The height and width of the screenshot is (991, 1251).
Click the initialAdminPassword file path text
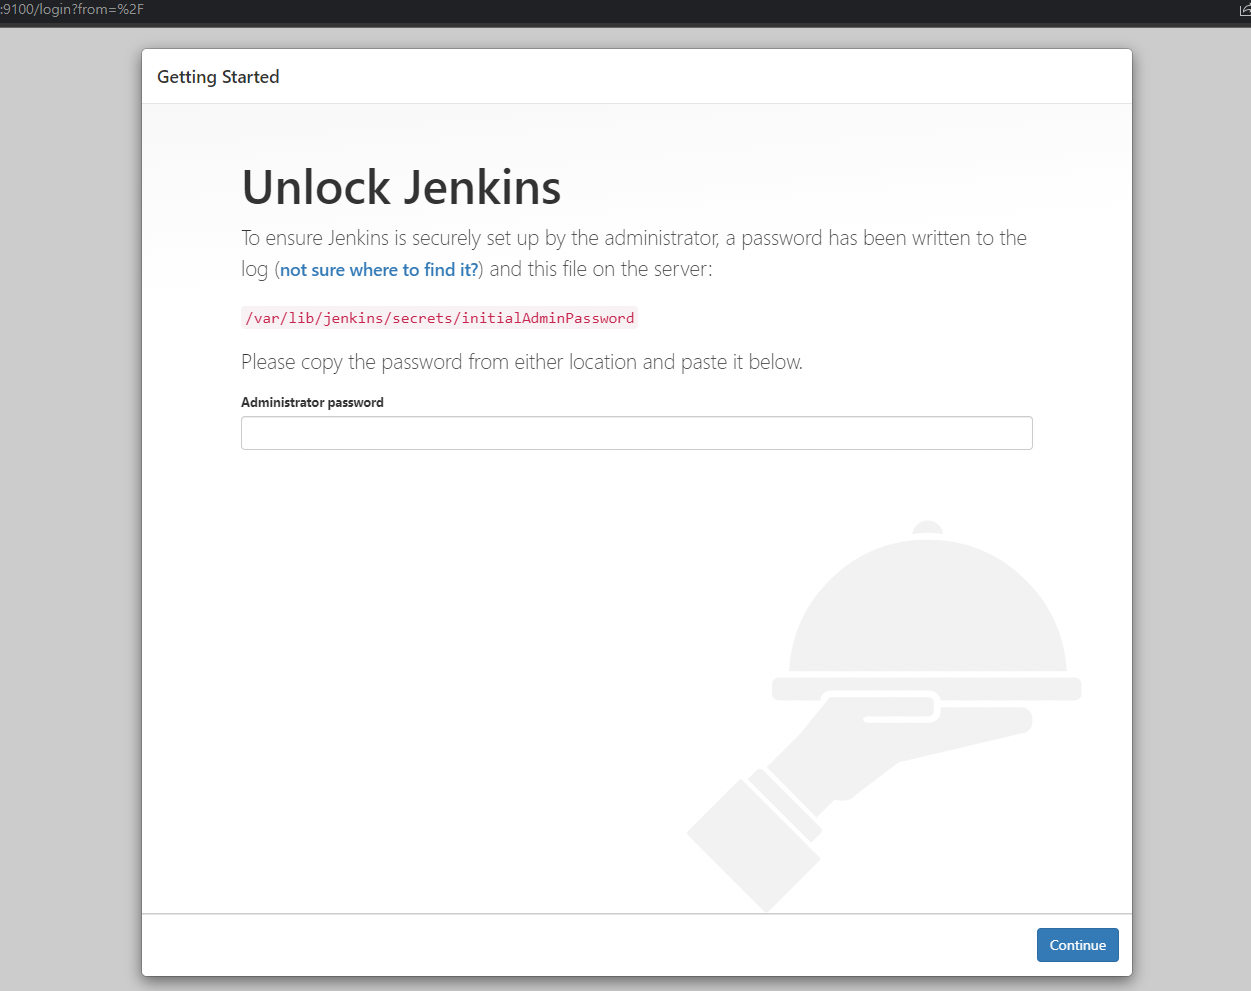click(x=439, y=318)
